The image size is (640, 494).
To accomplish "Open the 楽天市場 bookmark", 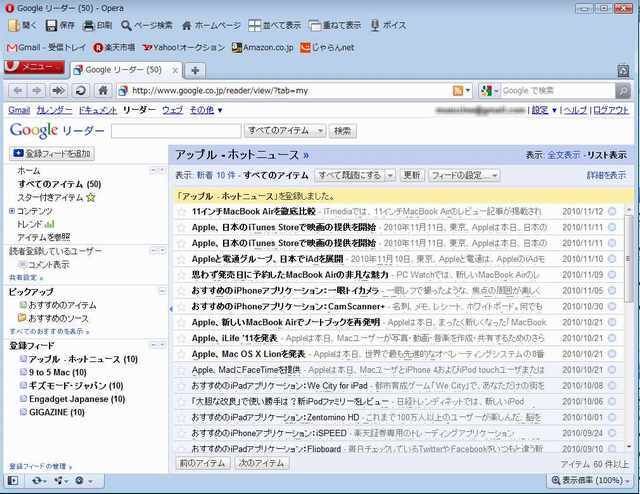I will pyautogui.click(x=114, y=47).
